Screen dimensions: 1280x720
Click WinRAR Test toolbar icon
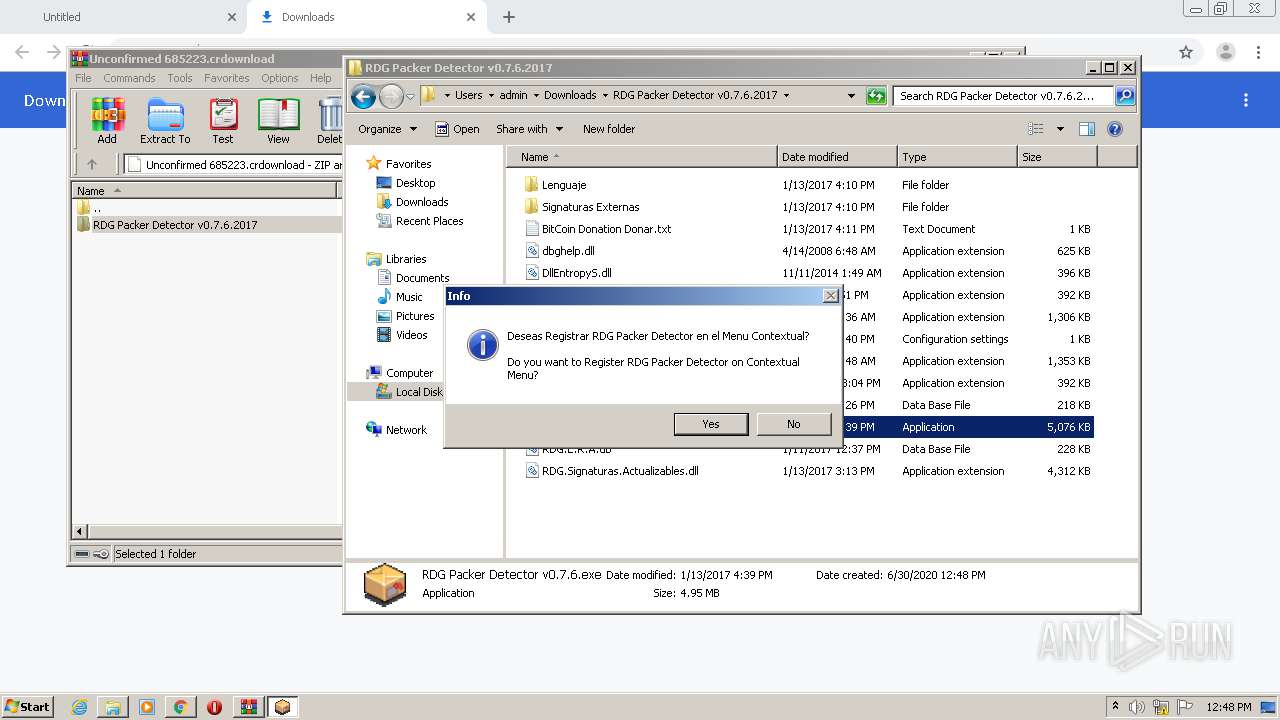223,121
